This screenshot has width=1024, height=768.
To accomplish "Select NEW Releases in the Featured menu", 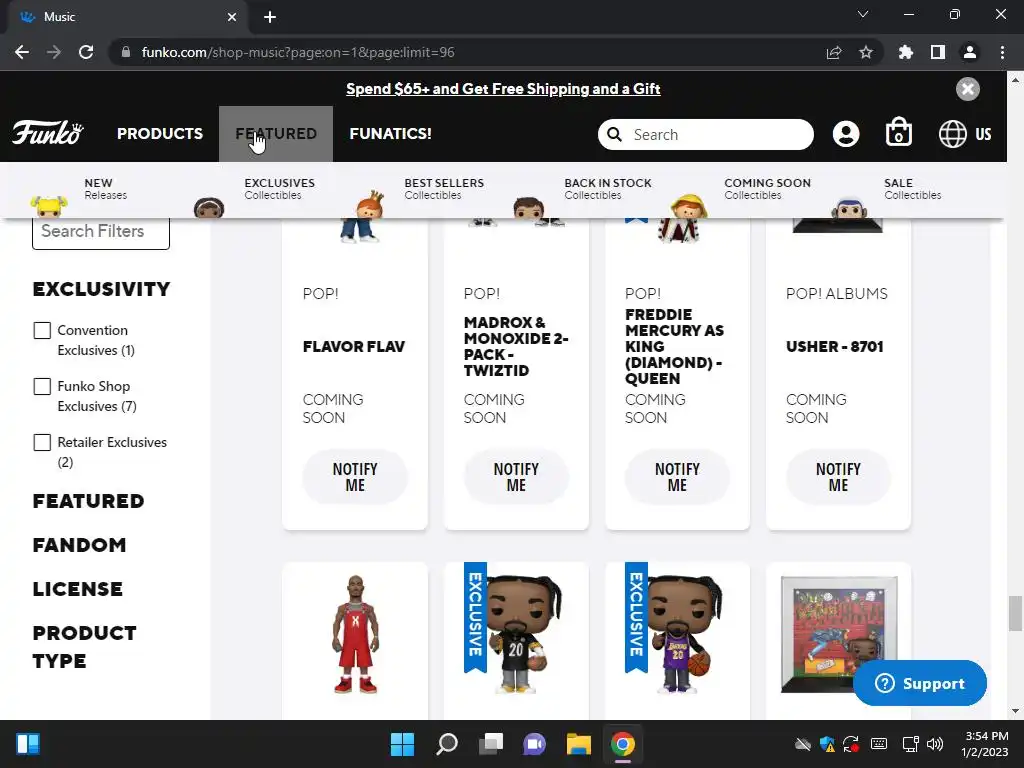I will point(105,189).
